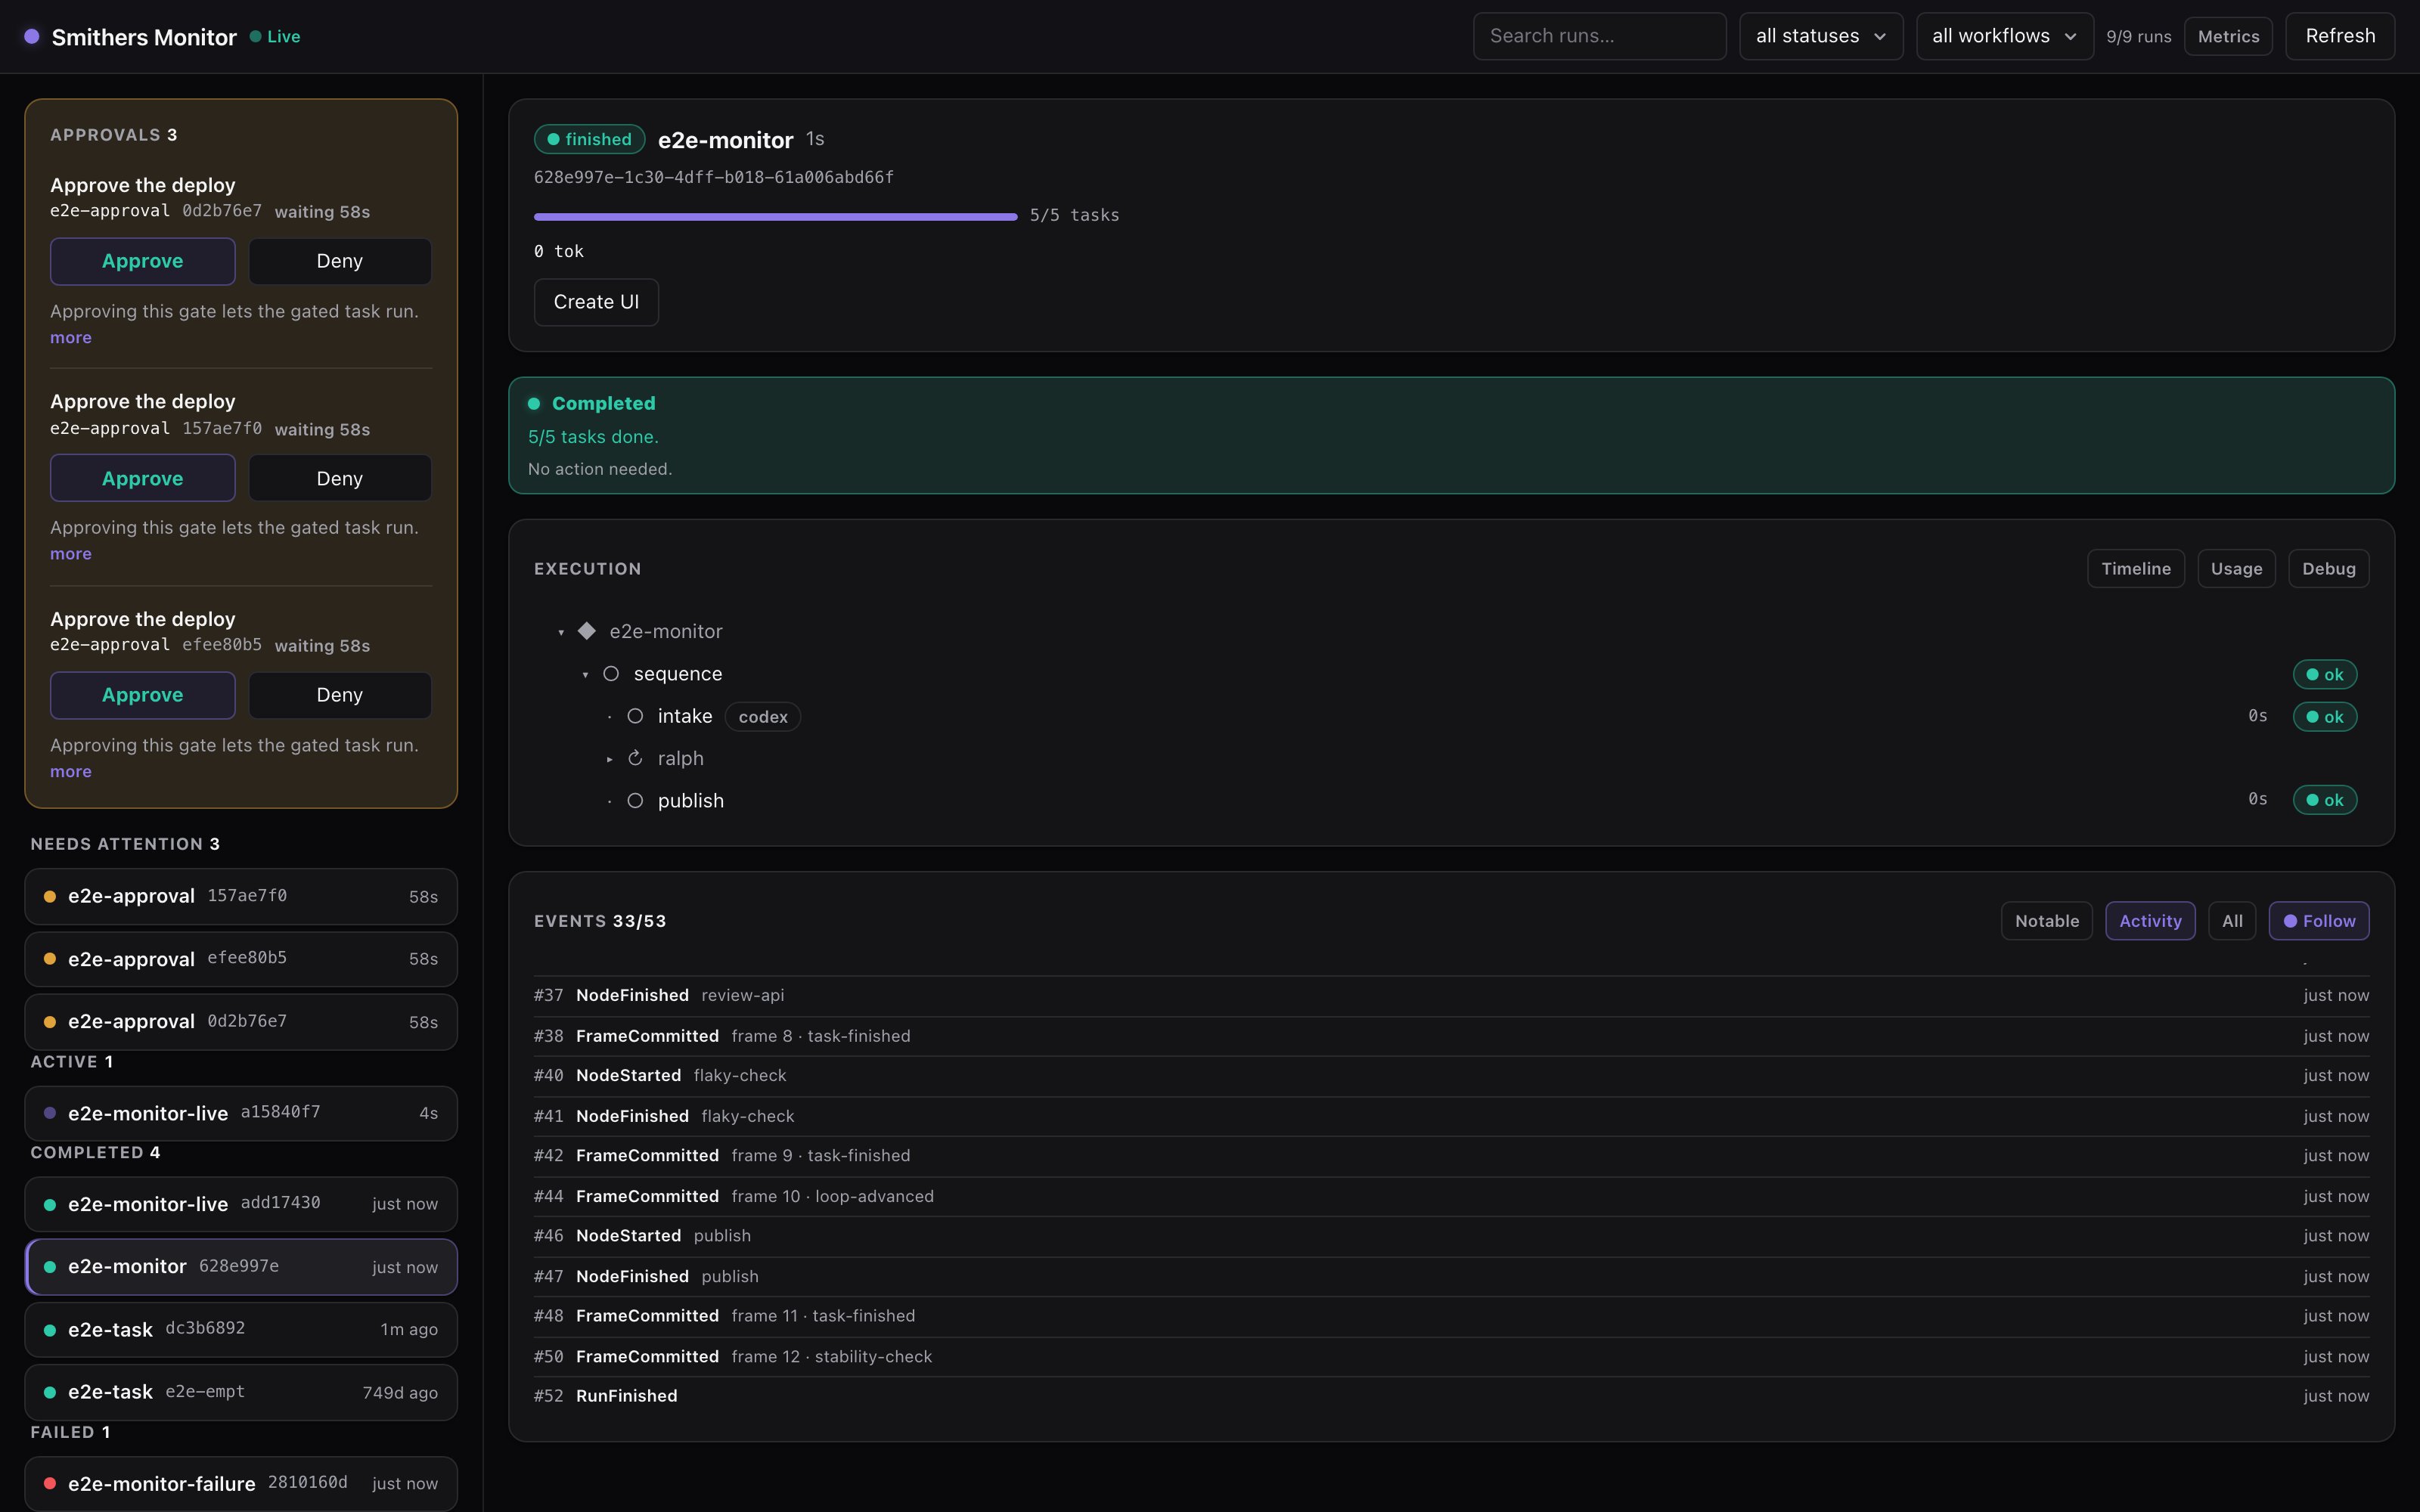Click event #37 NodeFinished review-api
The height and width of the screenshot is (1512, 2420).
click(x=1451, y=996)
